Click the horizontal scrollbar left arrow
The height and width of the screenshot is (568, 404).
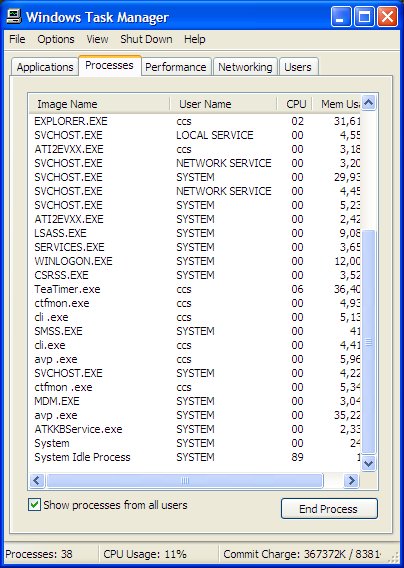coord(37,481)
